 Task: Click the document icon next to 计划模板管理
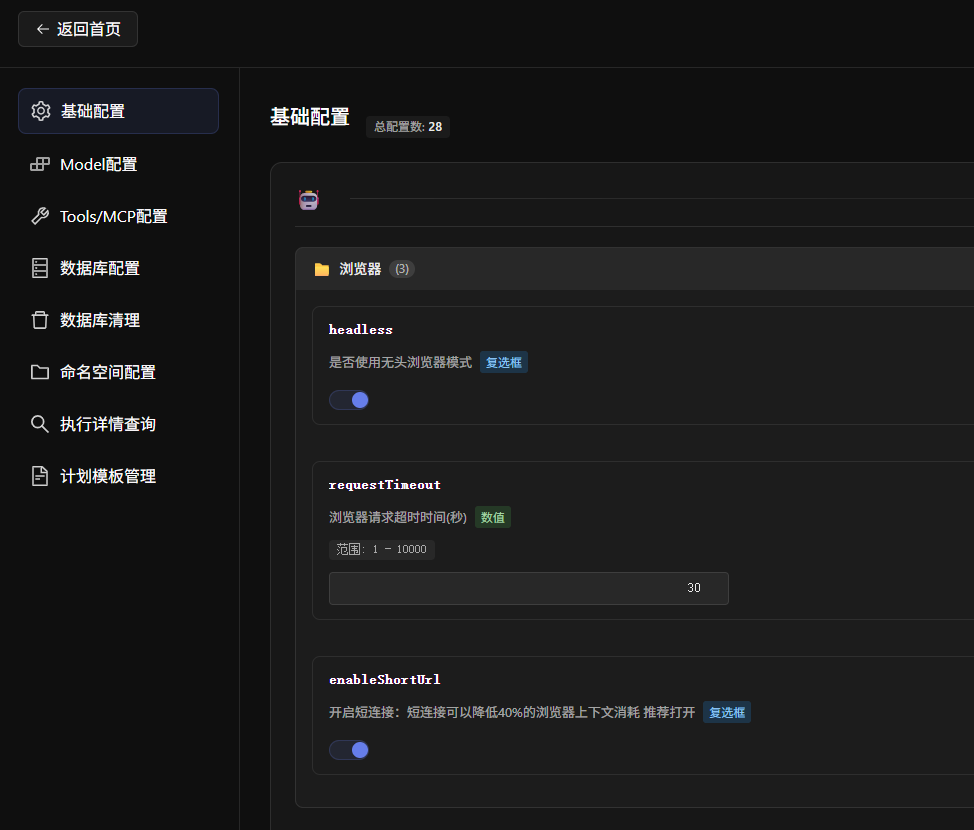click(40, 475)
